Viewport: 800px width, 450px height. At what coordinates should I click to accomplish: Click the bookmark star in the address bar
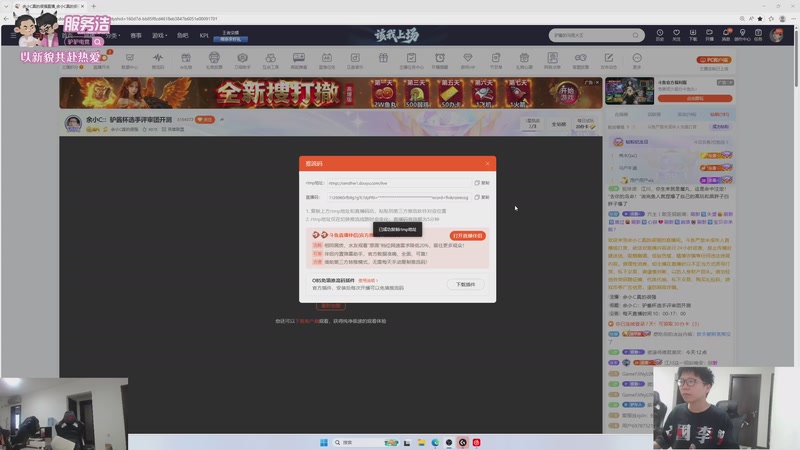[760, 18]
